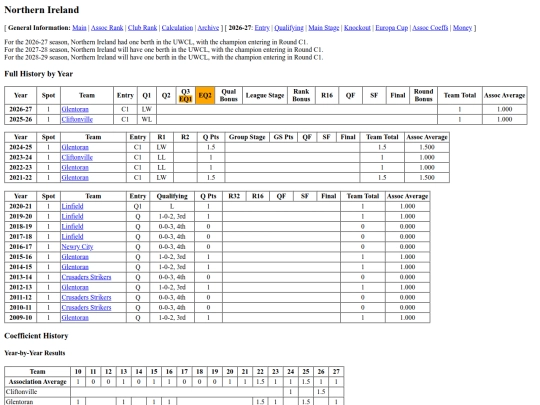
Task: Select the 27 column header in coefficient table
Action: 336,372
